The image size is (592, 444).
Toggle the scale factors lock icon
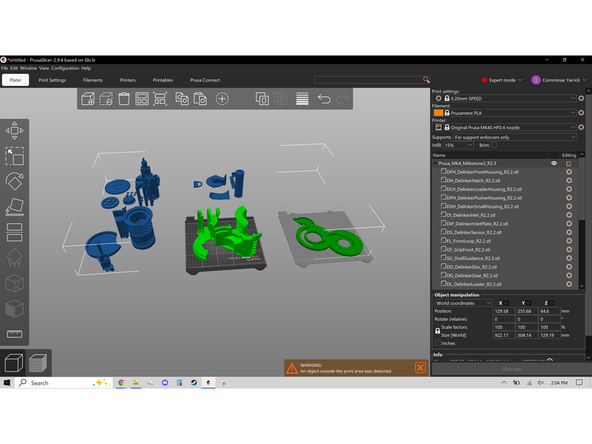click(x=437, y=331)
